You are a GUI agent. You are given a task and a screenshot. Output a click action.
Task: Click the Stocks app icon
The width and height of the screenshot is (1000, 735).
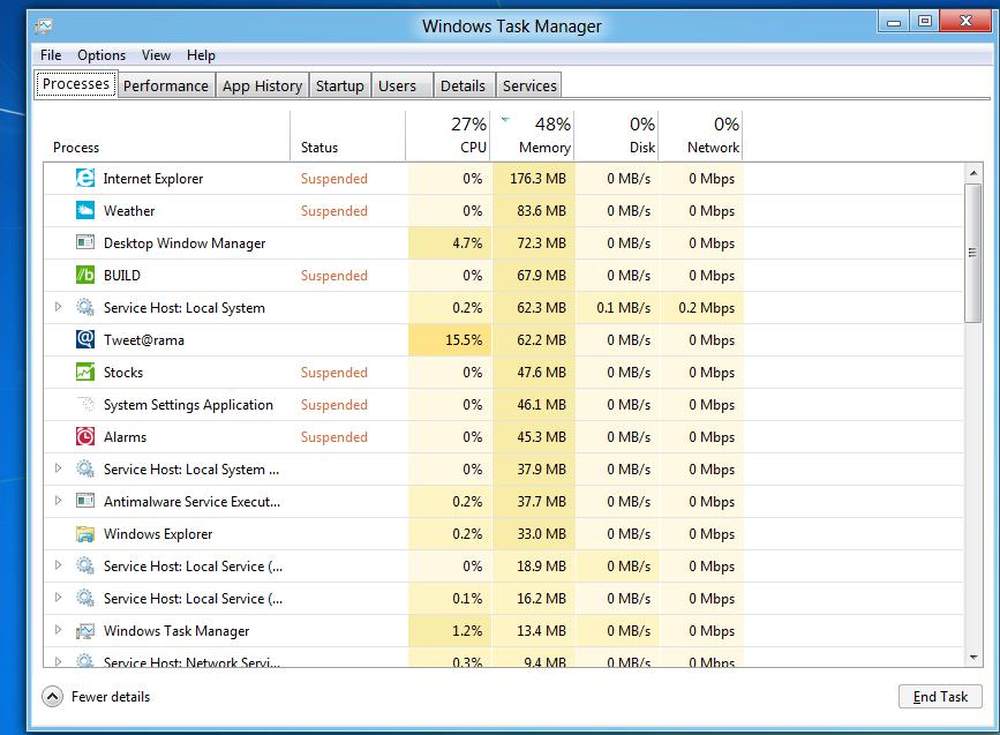click(85, 372)
